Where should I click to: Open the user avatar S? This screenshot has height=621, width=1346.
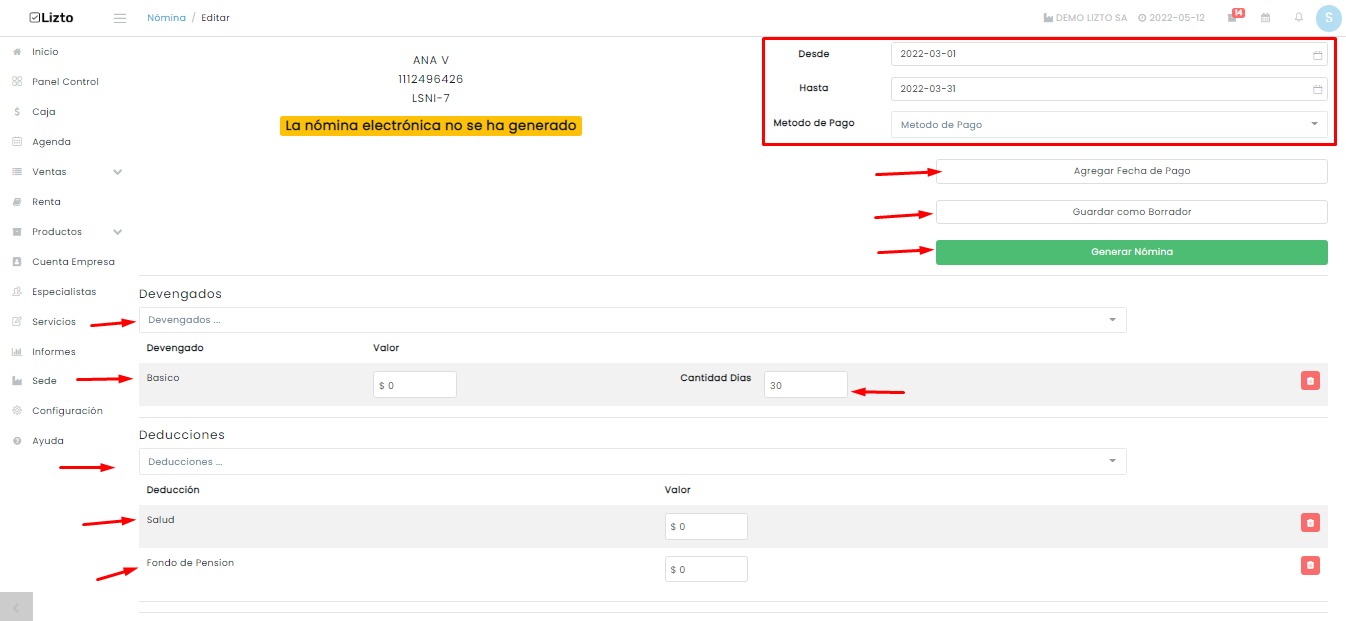pyautogui.click(x=1328, y=18)
